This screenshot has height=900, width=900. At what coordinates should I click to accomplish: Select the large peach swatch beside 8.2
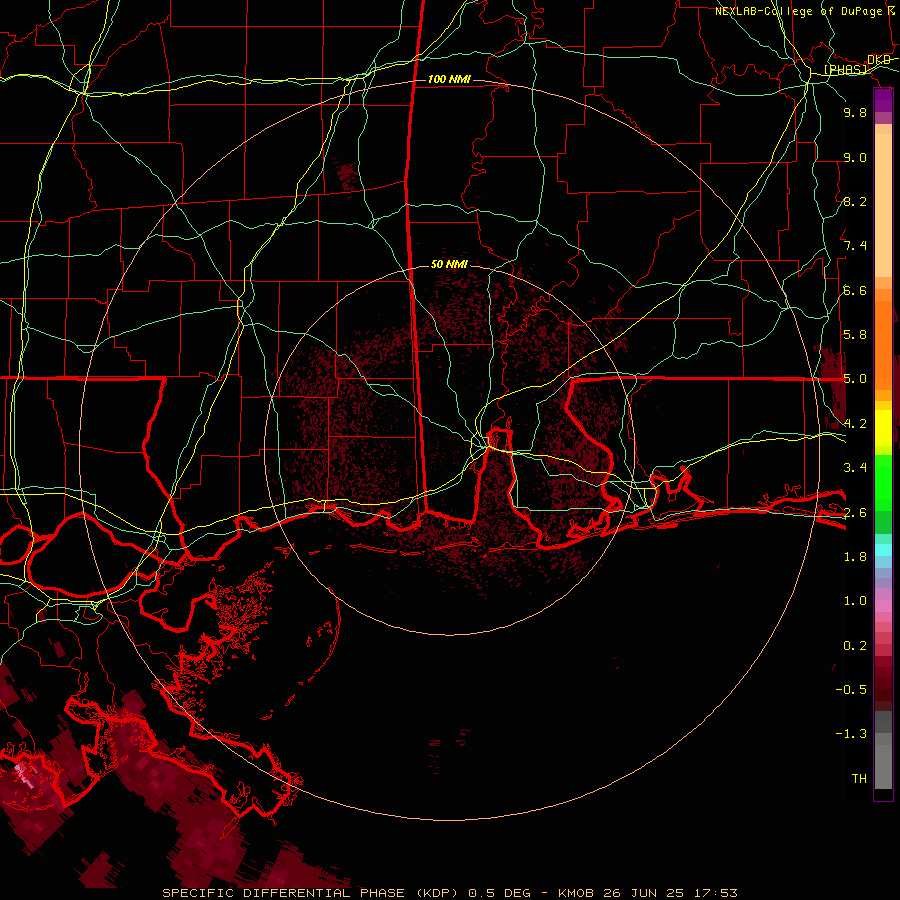(x=883, y=205)
